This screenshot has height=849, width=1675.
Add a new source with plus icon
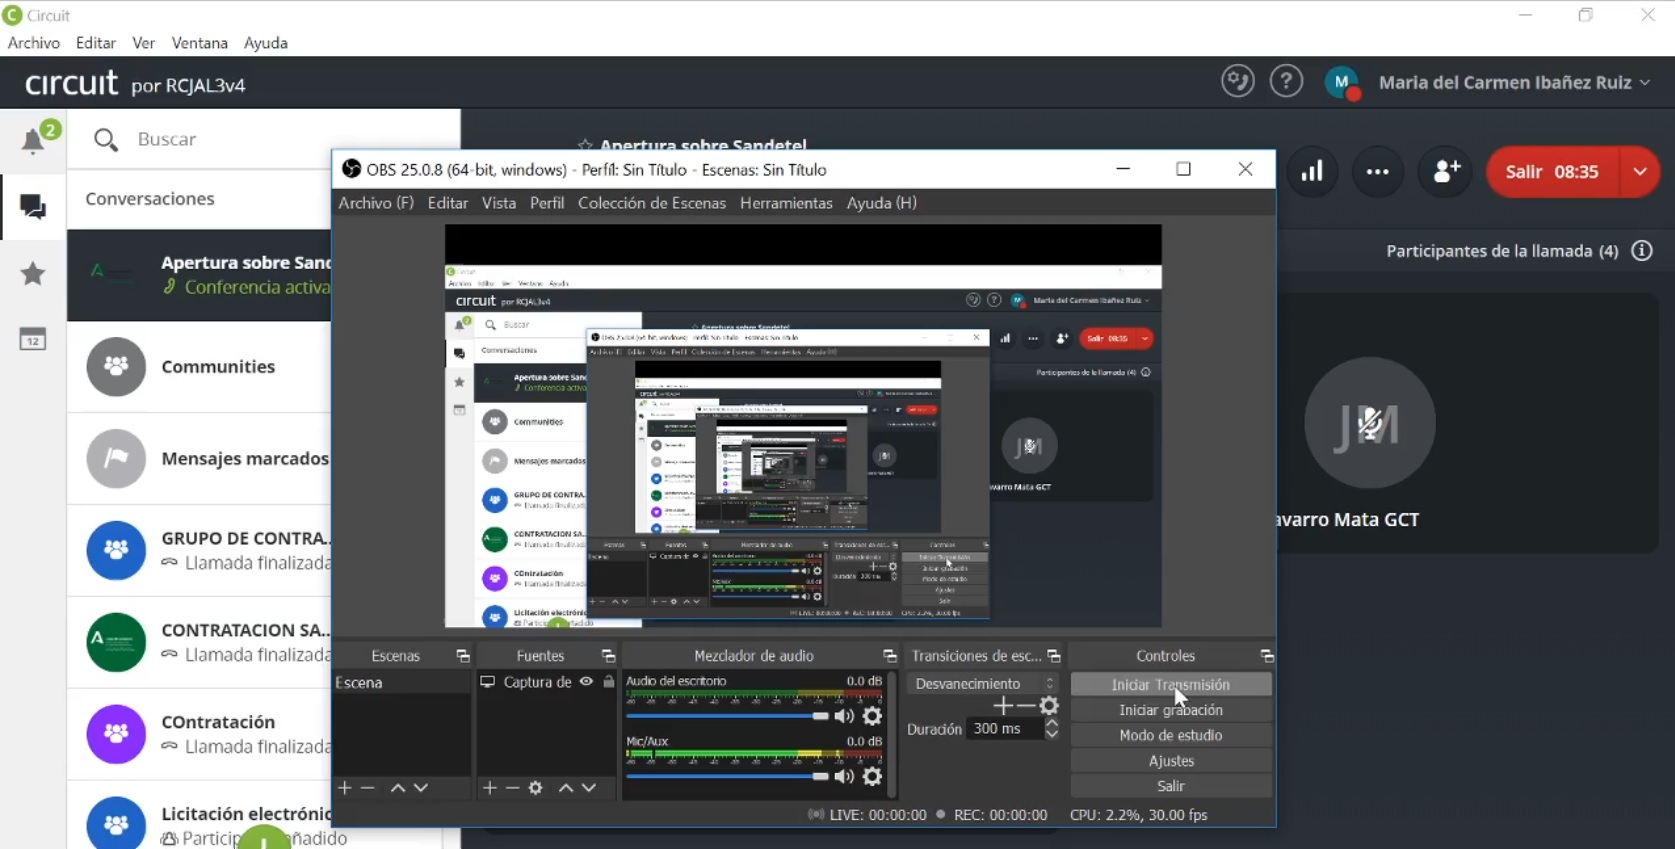489,788
